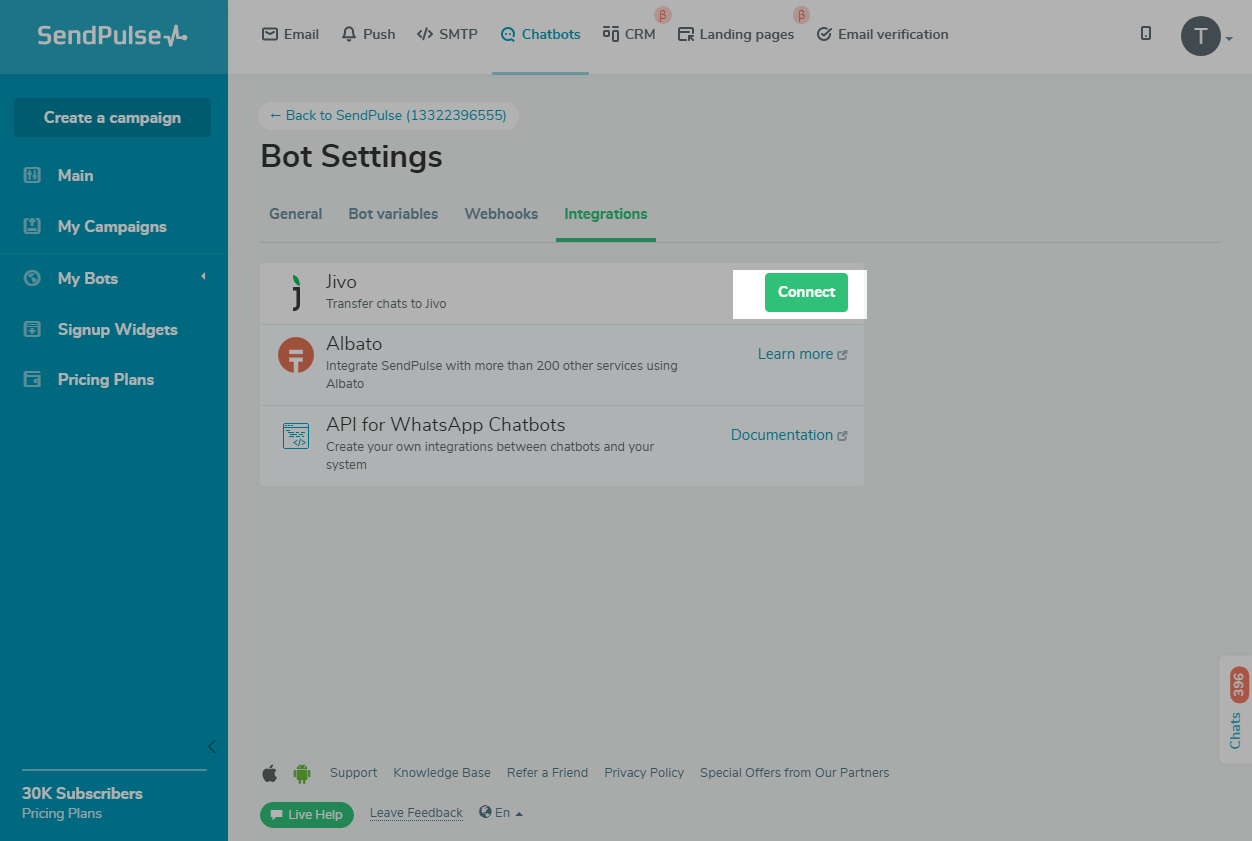Click the Jivo logo icon

pos(296,293)
